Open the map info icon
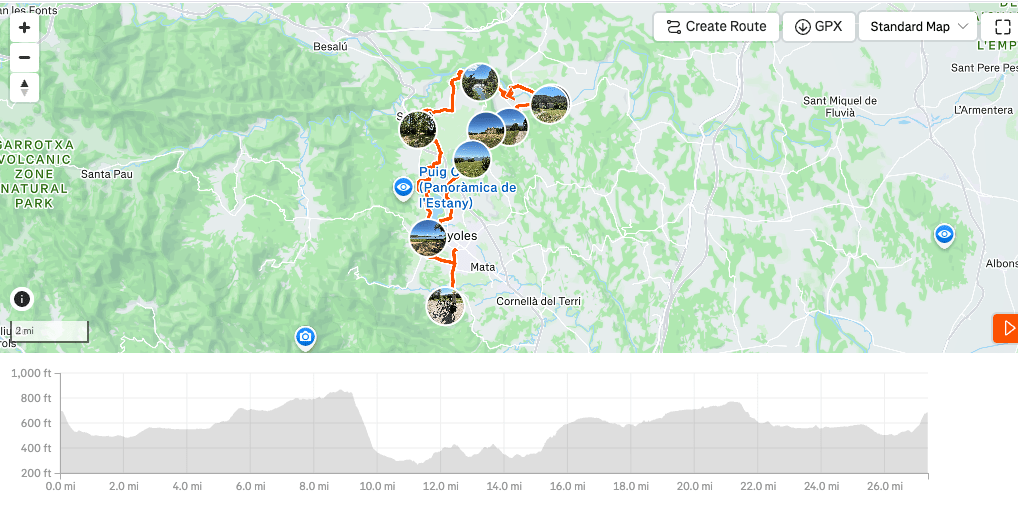Viewport: 1018px width, 511px height. coord(22,298)
